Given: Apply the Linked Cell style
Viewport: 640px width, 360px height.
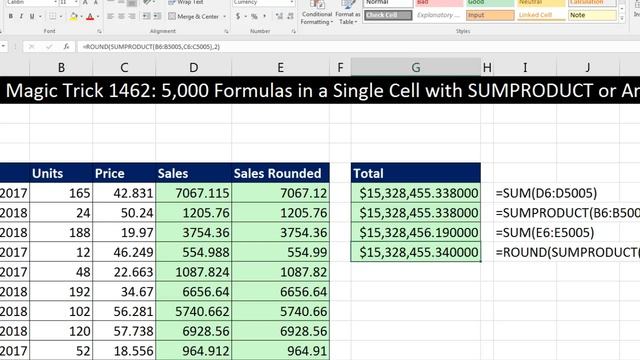Looking at the screenshot, I should (541, 16).
